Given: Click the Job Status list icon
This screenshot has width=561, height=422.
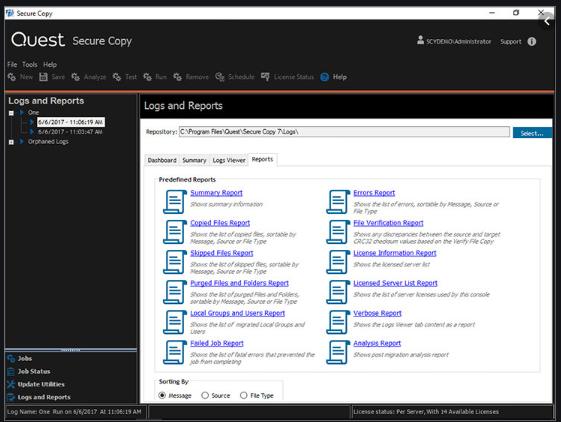Looking at the screenshot, I should tap(11, 372).
